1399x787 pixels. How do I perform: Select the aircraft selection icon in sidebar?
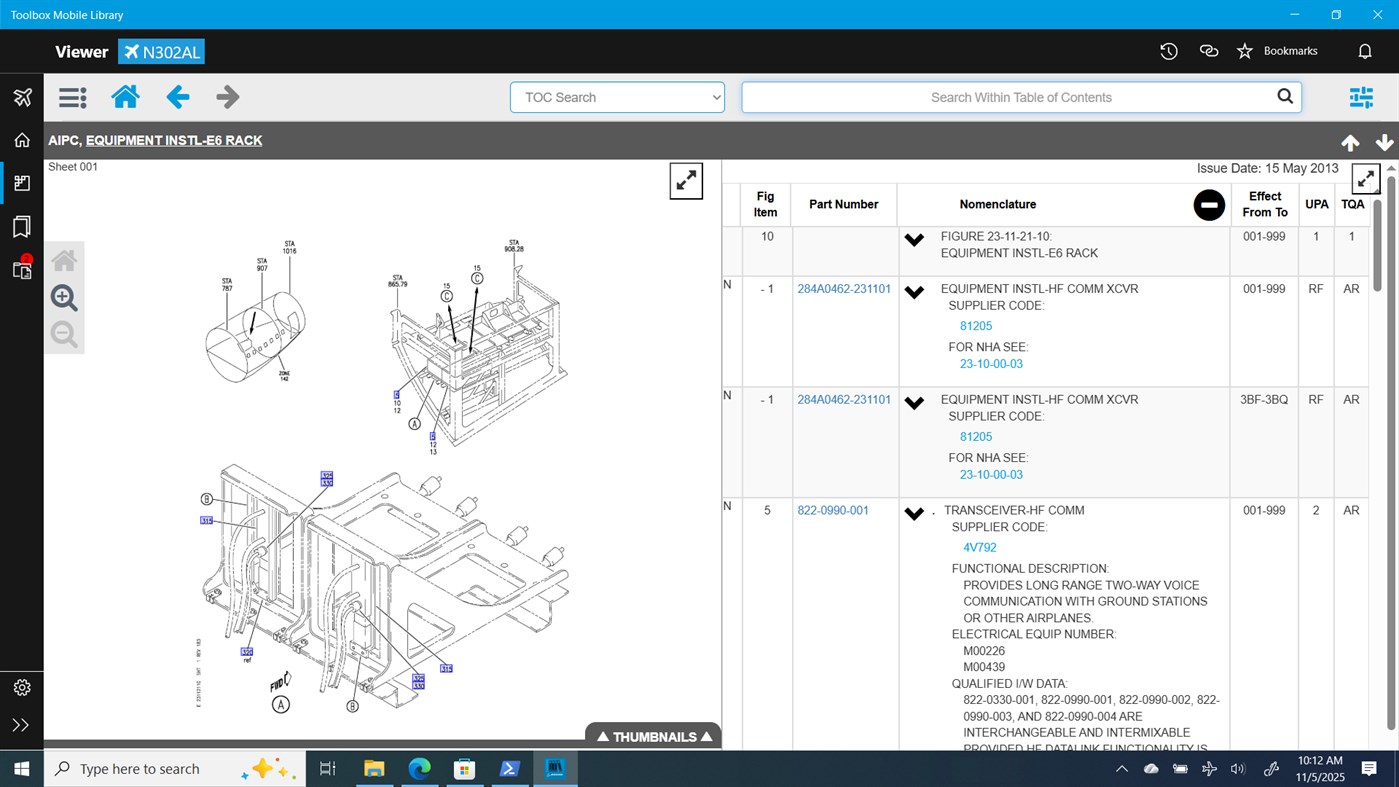click(x=21, y=96)
